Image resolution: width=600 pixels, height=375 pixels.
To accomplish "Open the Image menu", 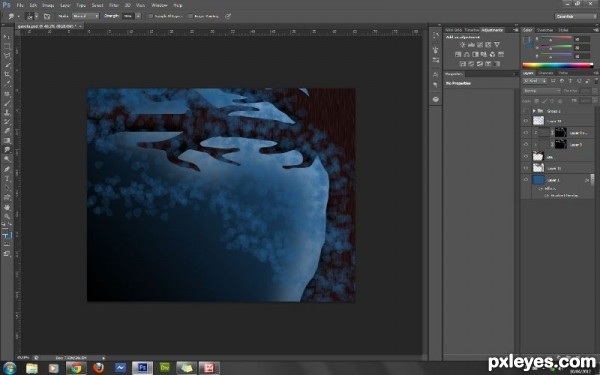I will pos(48,5).
